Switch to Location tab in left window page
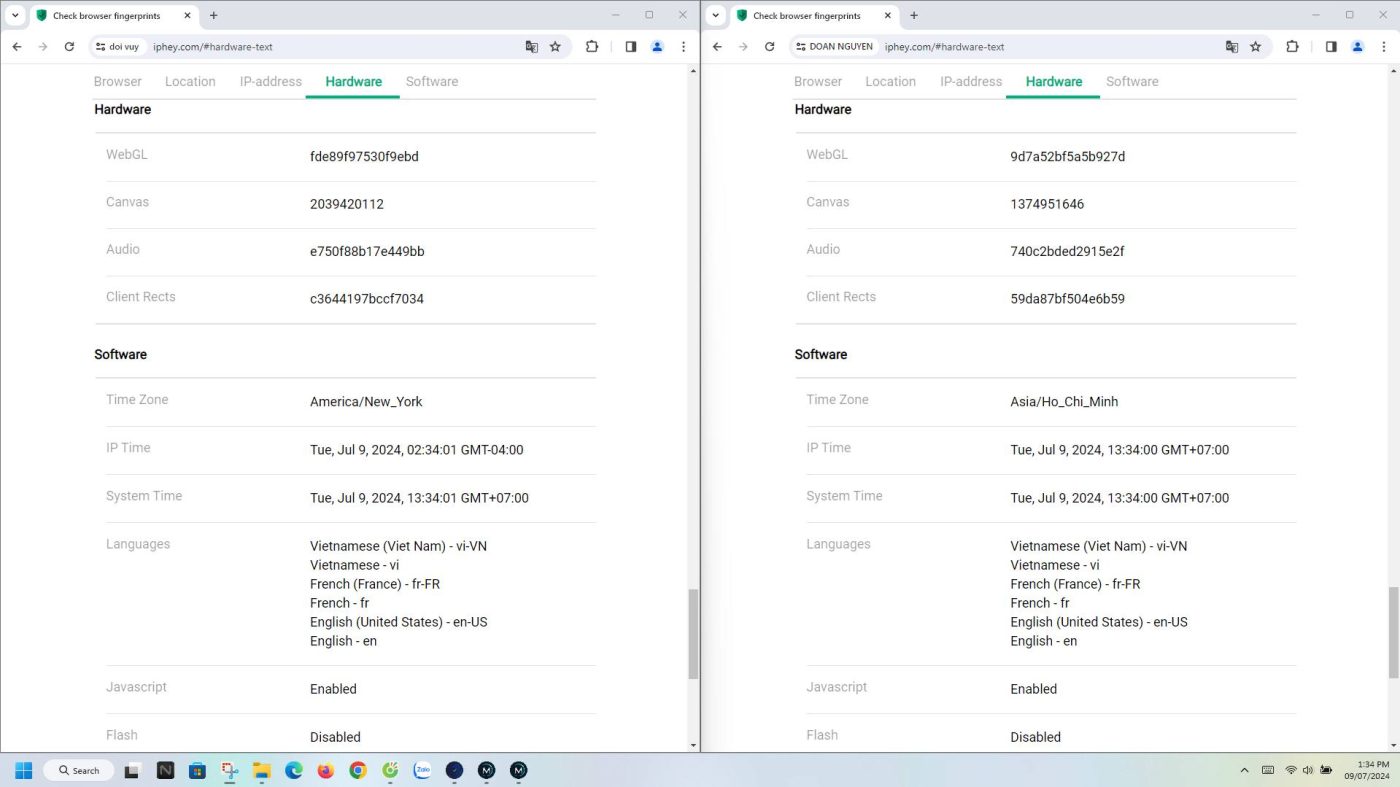 point(190,81)
